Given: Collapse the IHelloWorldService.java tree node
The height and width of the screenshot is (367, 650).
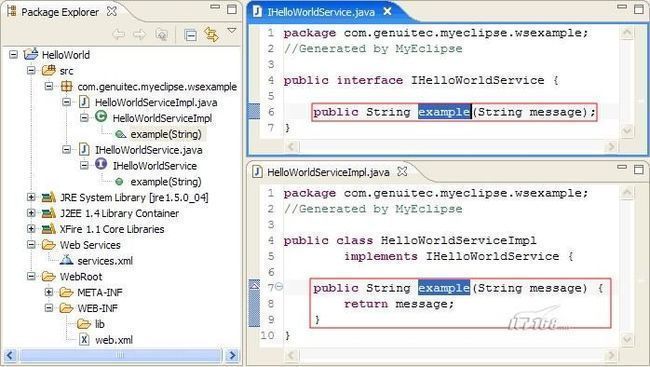Looking at the screenshot, I should click(x=66, y=149).
